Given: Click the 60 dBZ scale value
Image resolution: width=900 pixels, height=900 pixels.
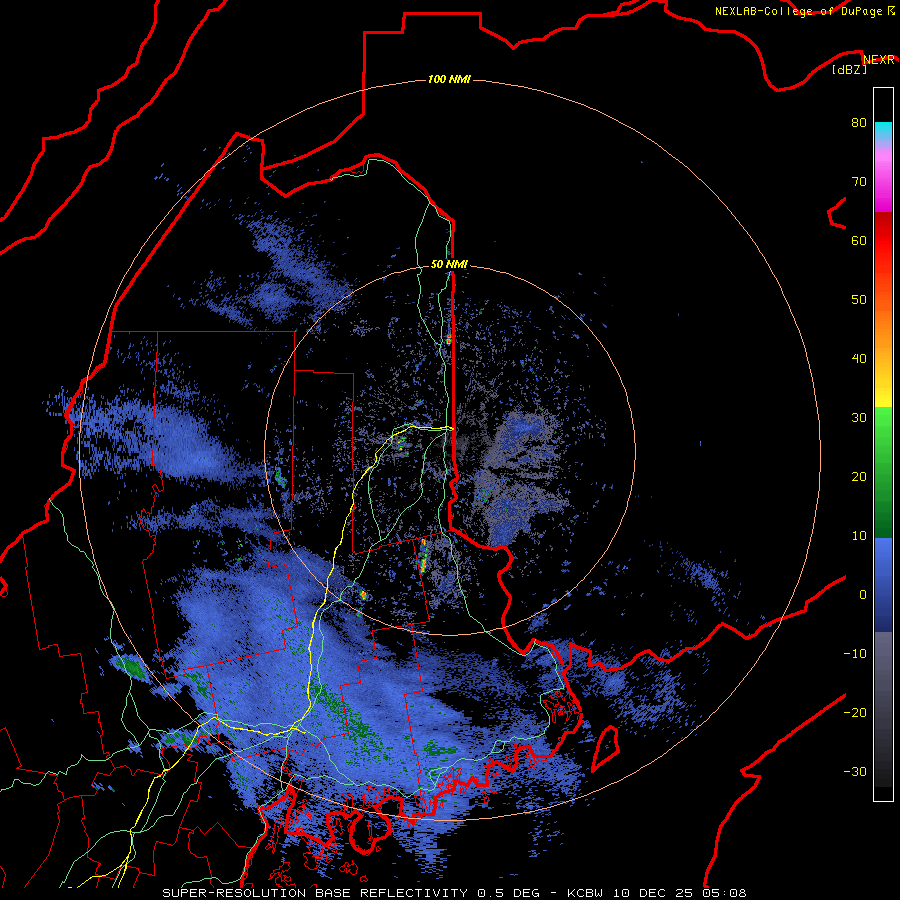Looking at the screenshot, I should tap(859, 240).
